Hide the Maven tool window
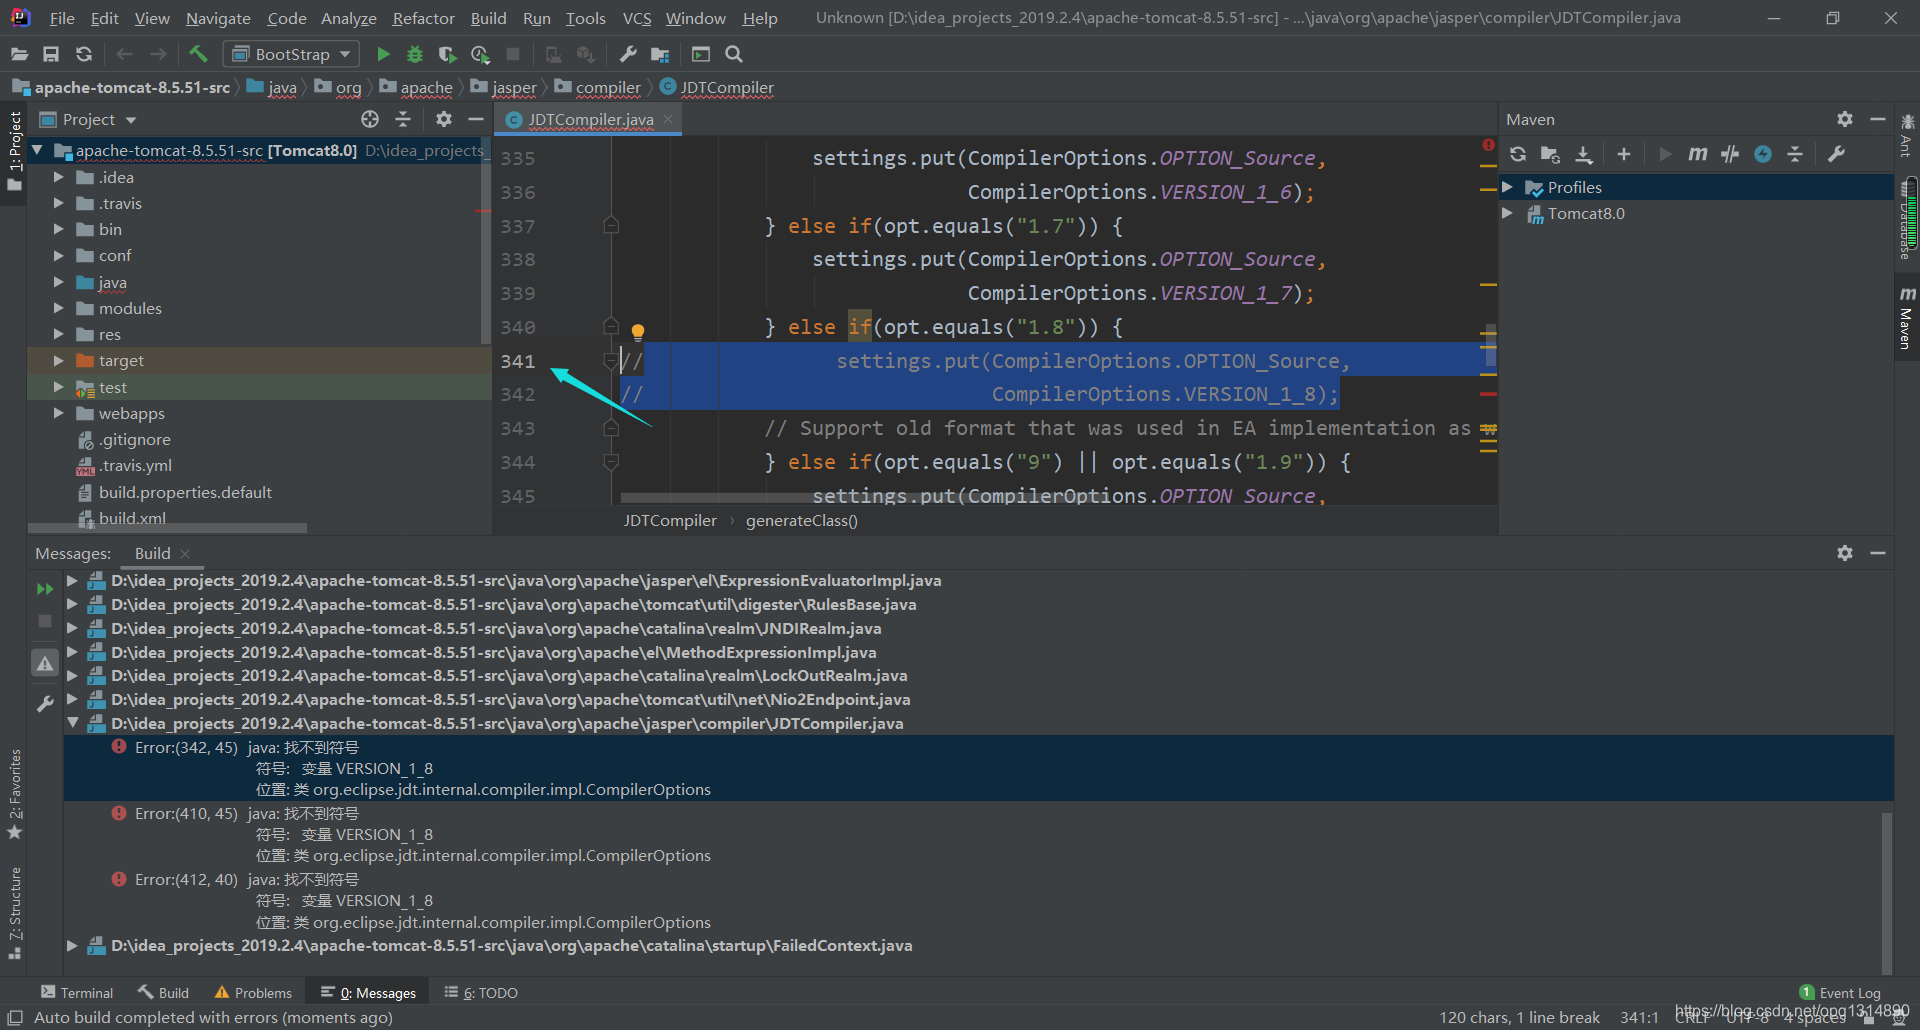The height and width of the screenshot is (1030, 1920). click(1878, 119)
